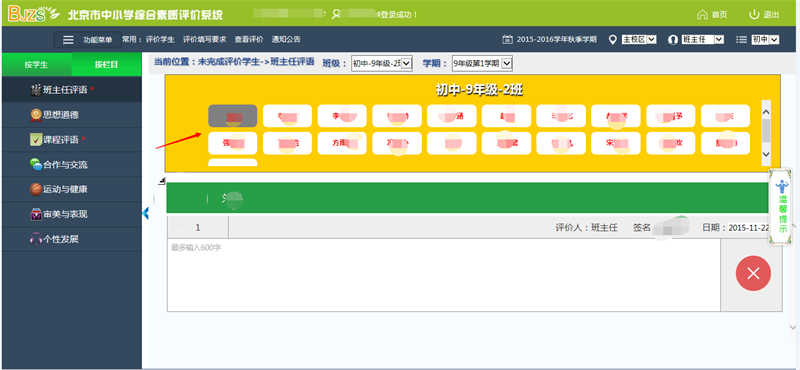Image resolution: width=800 pixels, height=370 pixels.
Task: Open 思想道德 medal icon item
Action: click(x=35, y=115)
